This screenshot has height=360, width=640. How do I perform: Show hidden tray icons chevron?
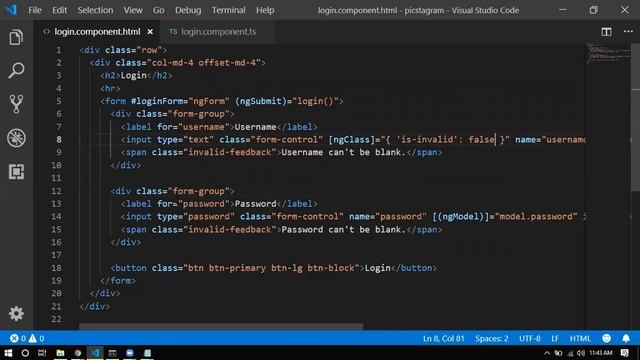547,353
